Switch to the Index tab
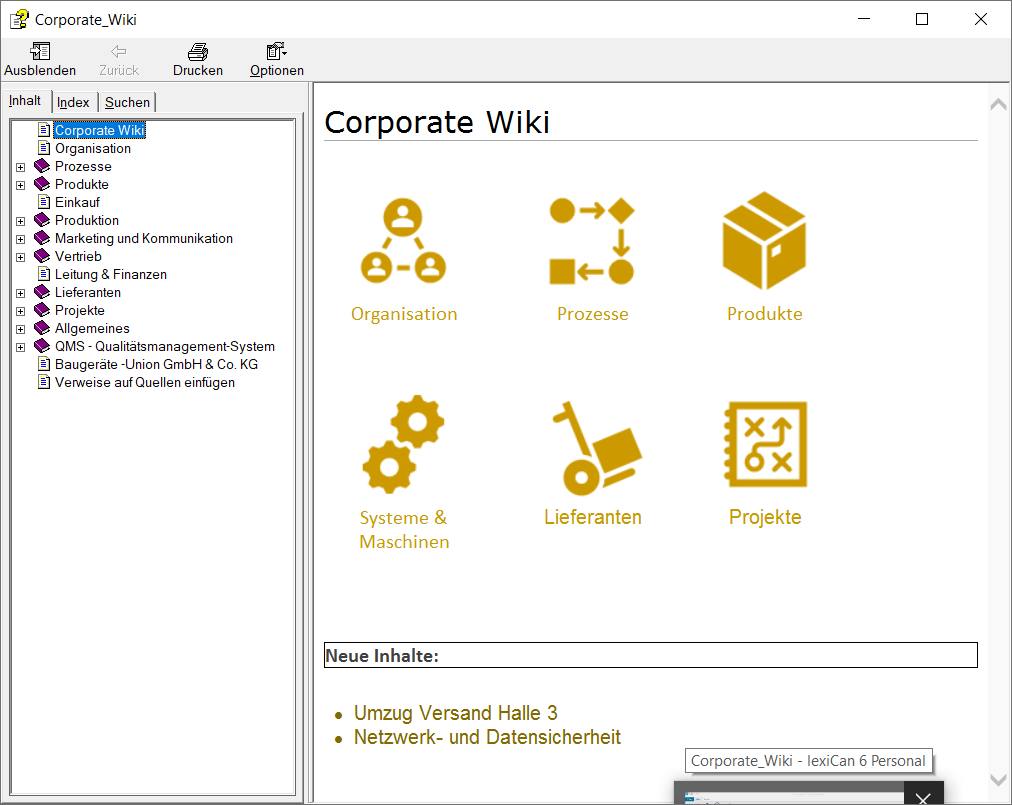The image size is (1012, 805). 73,102
